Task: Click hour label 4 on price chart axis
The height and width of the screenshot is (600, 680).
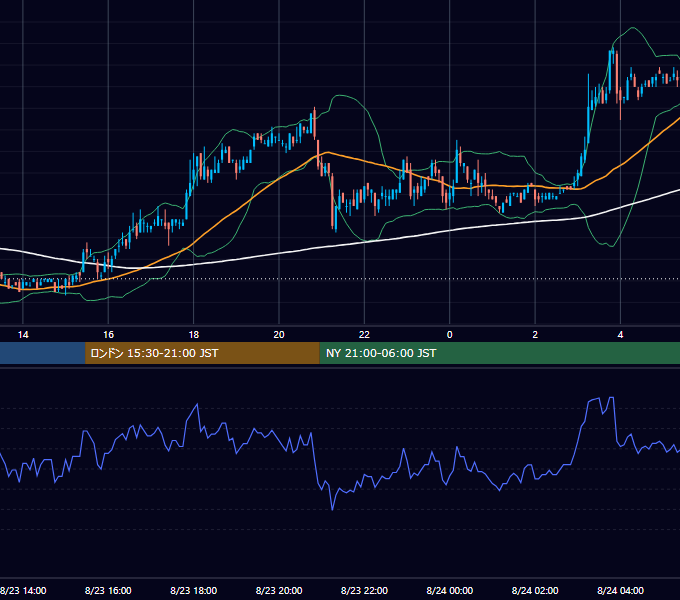Action: pos(621,335)
